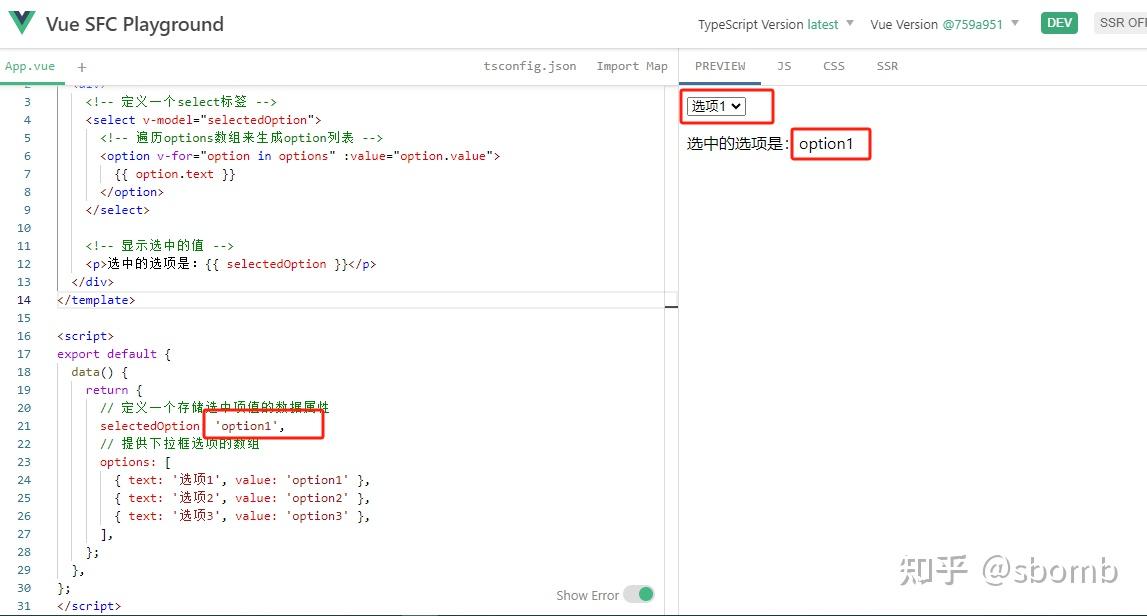Click the v-model="selectedOption" code on line 4

pos(228,120)
